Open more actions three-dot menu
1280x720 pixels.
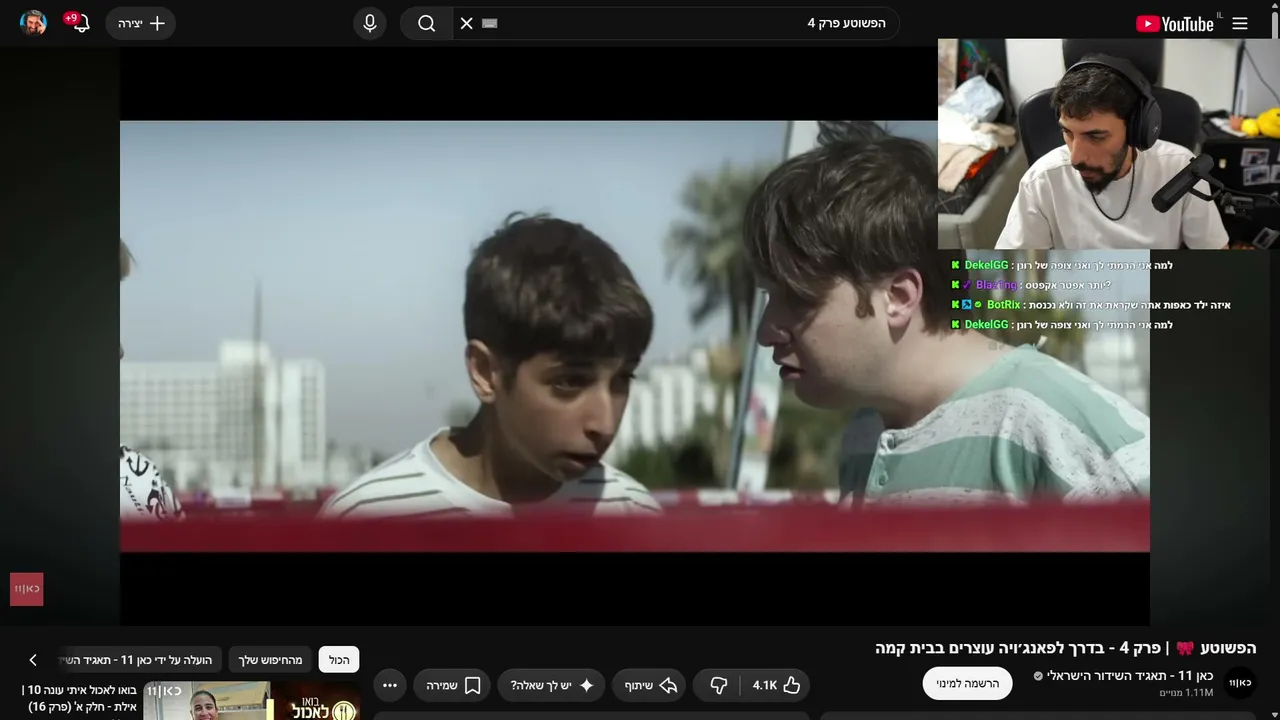pos(390,685)
